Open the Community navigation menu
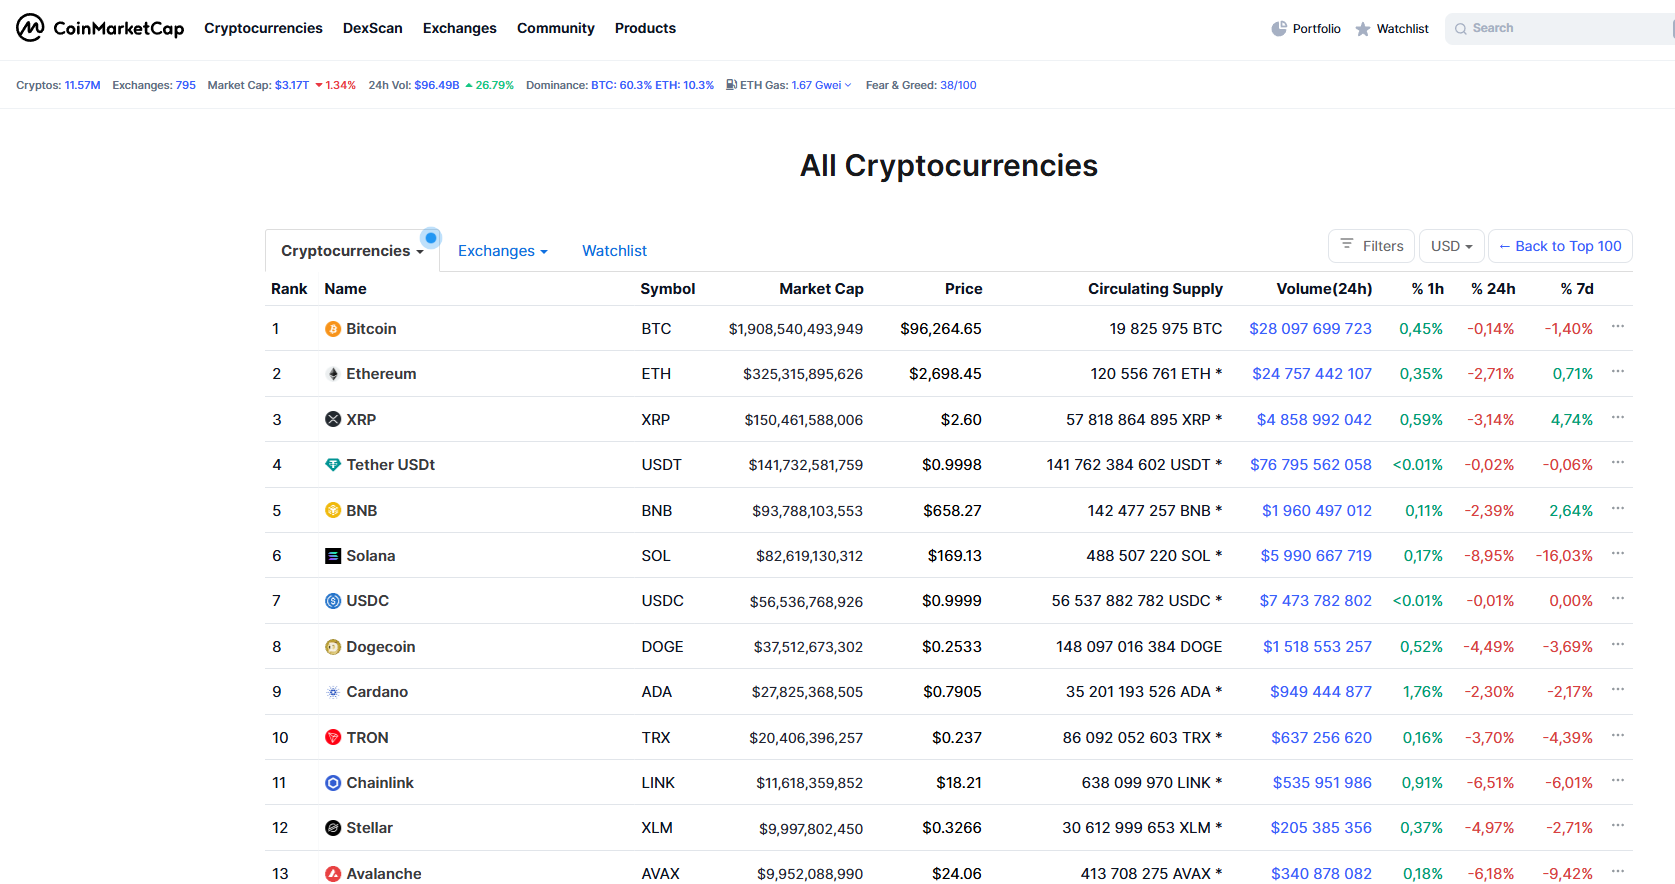1675x884 pixels. pos(555,28)
